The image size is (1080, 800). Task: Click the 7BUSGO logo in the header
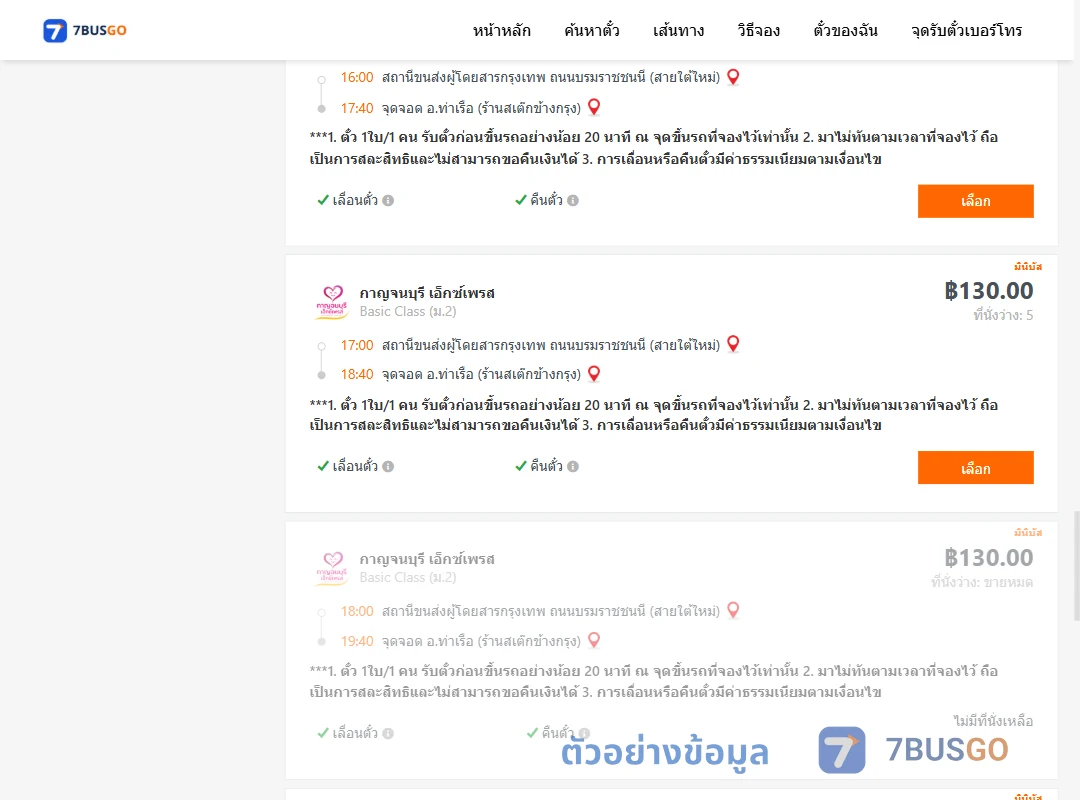pos(85,30)
